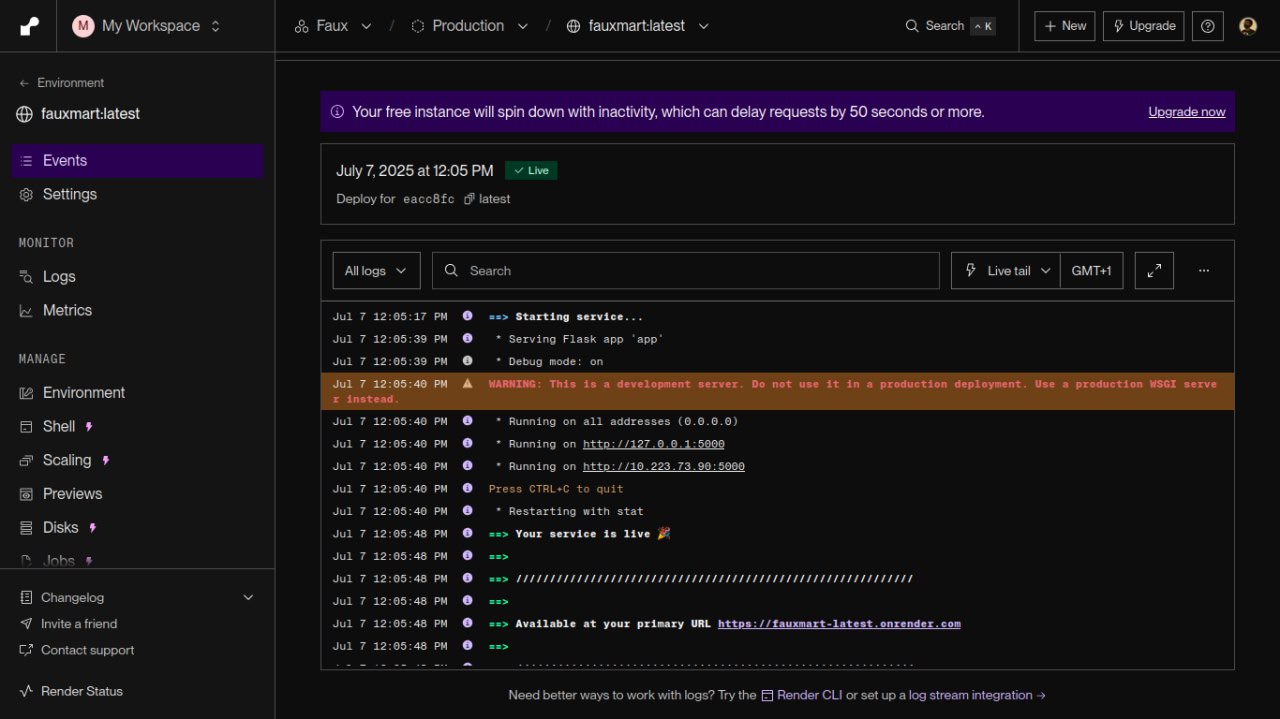This screenshot has width=1280, height=719.
Task: Open the http://10.223.73.90:5000 link in logs
Action: pos(664,467)
